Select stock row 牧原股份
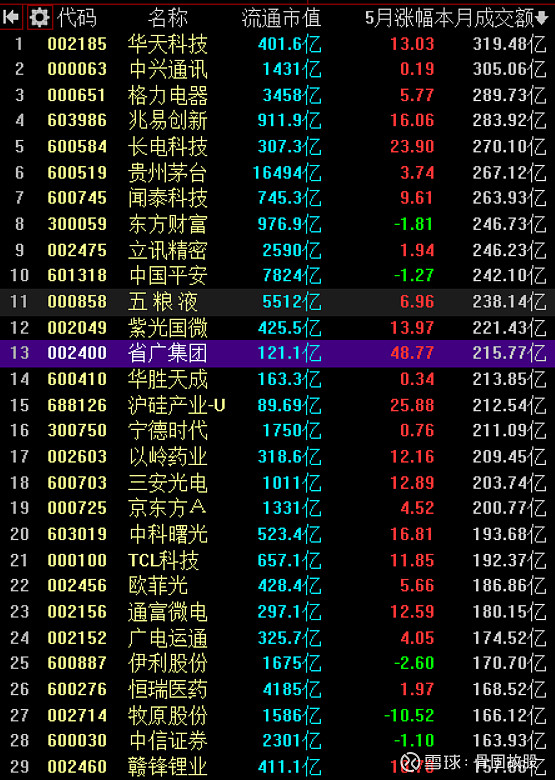This screenshot has width=555, height=780. (x=278, y=715)
